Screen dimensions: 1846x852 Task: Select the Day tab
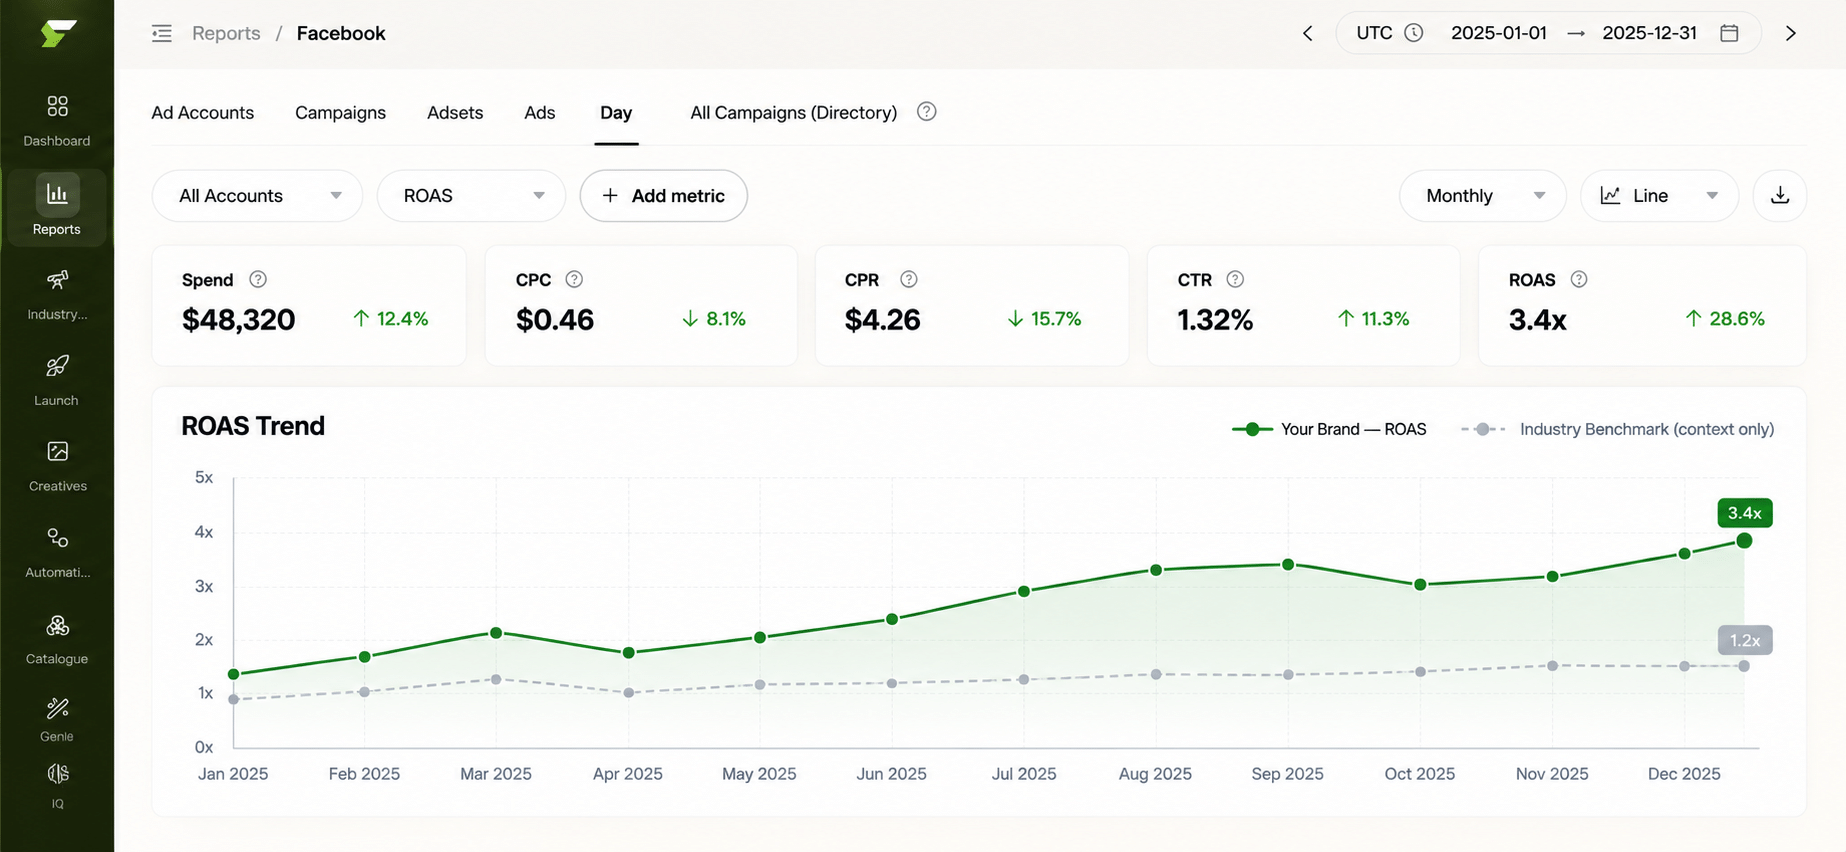[616, 113]
